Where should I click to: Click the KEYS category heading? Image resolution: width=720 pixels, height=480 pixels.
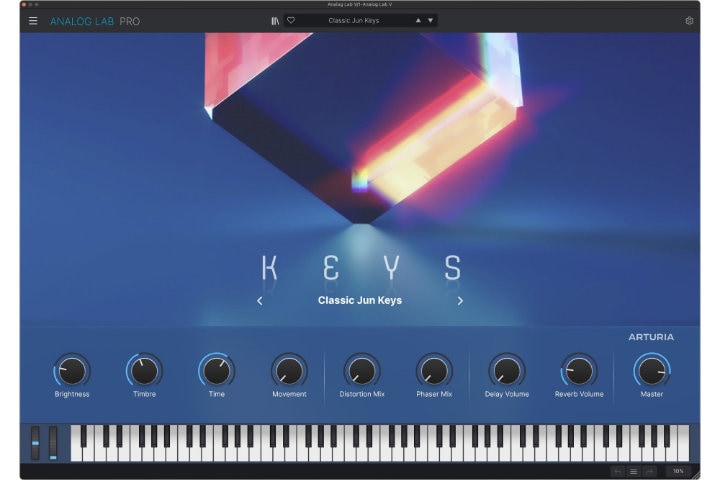(x=361, y=268)
